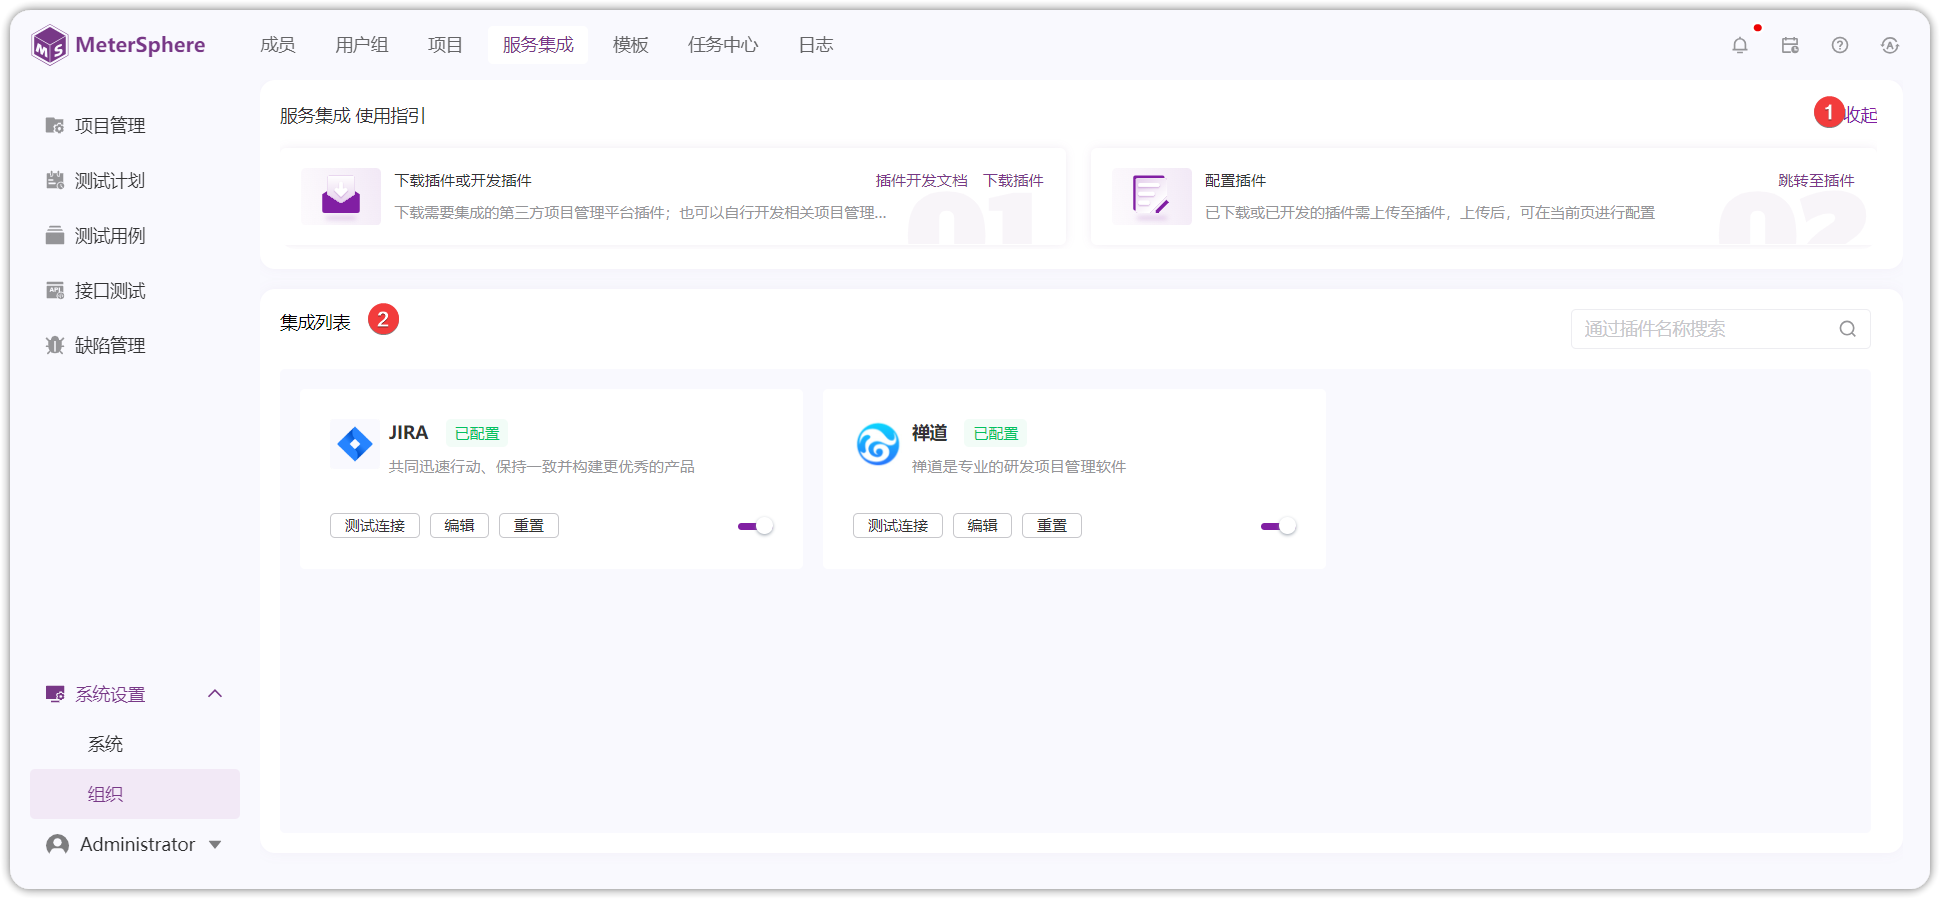Click the 系统设置 monitor icon
Screen dimensions: 1940x899
(x=55, y=694)
